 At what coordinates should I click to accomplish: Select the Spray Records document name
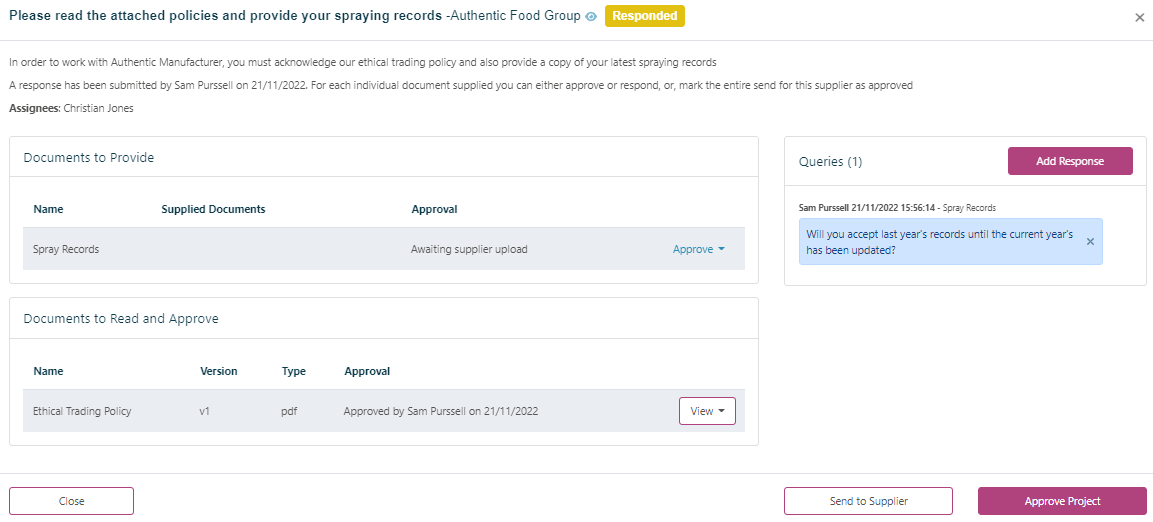pyautogui.click(x=66, y=249)
